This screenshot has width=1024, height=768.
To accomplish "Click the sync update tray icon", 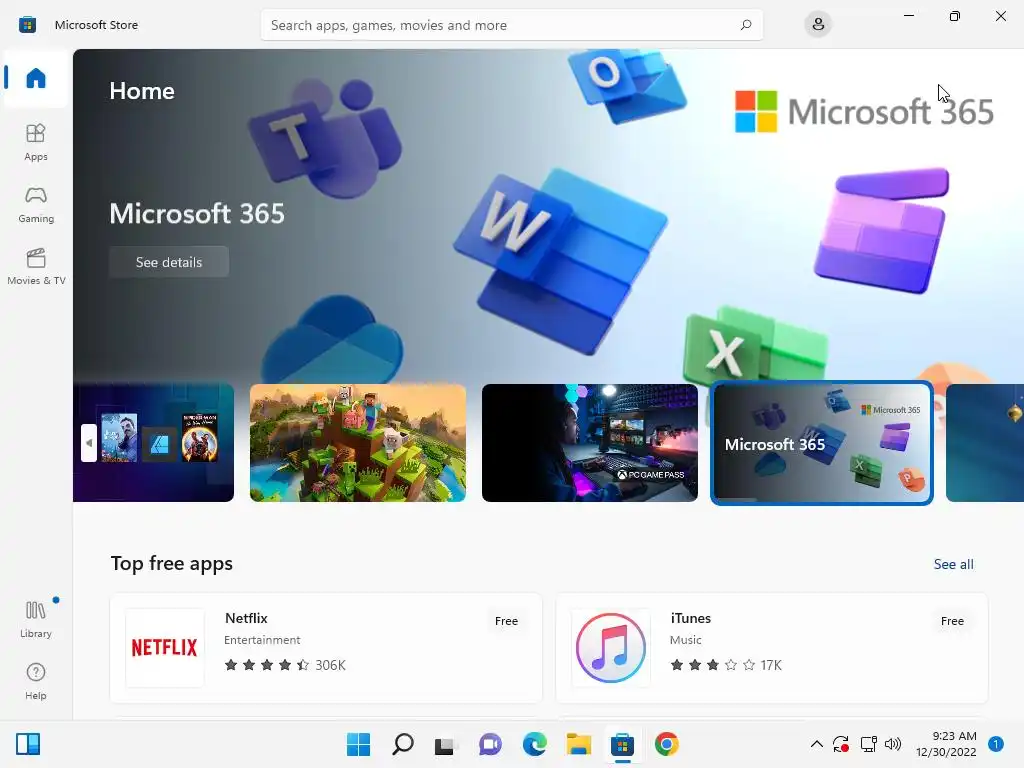I will [x=841, y=744].
